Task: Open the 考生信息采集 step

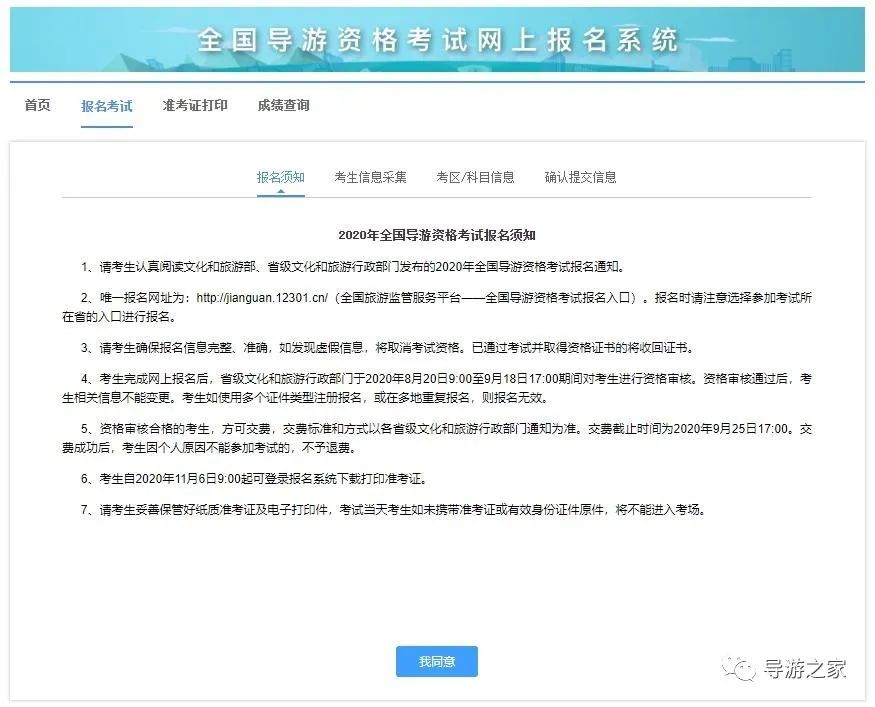Action: pyautogui.click(x=370, y=177)
